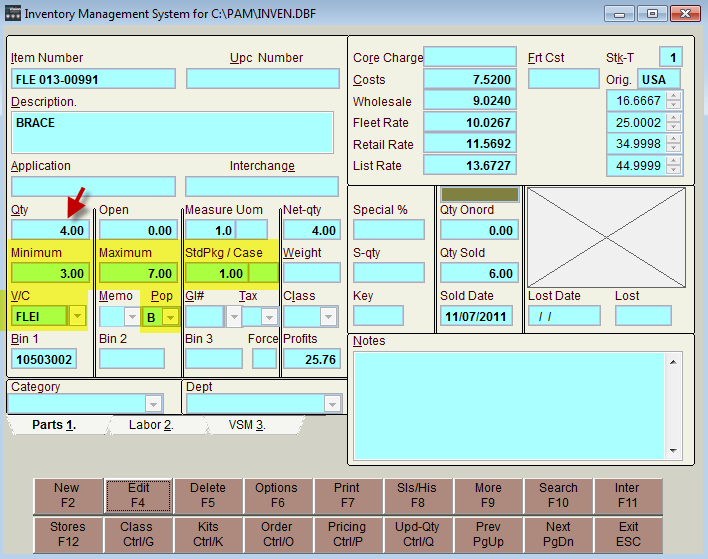
Task: Click the Costs field 7.5200
Action: coord(470,79)
